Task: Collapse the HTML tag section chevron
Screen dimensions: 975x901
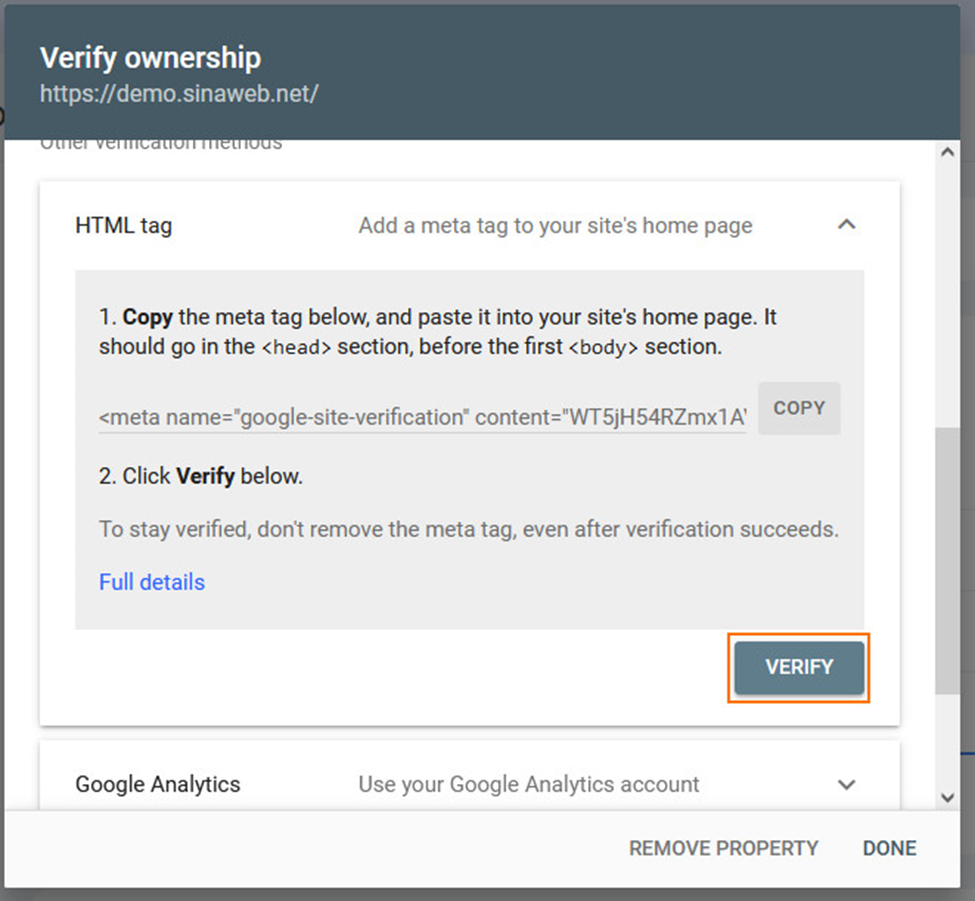Action: pos(846,225)
